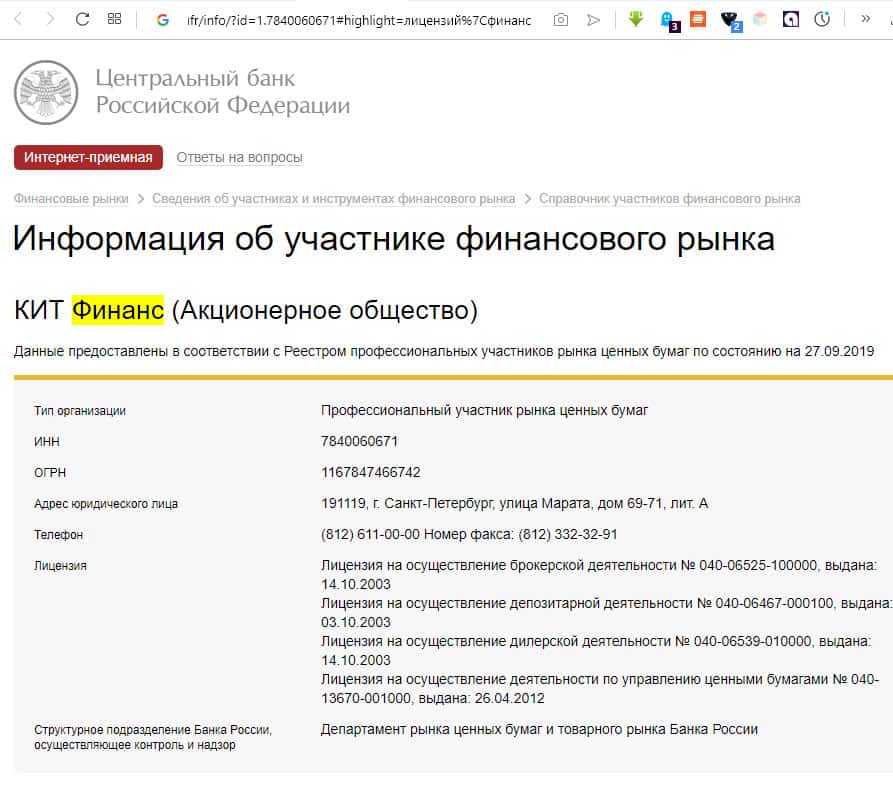
Task: Click the highlighted word Финанс
Action: click(118, 310)
